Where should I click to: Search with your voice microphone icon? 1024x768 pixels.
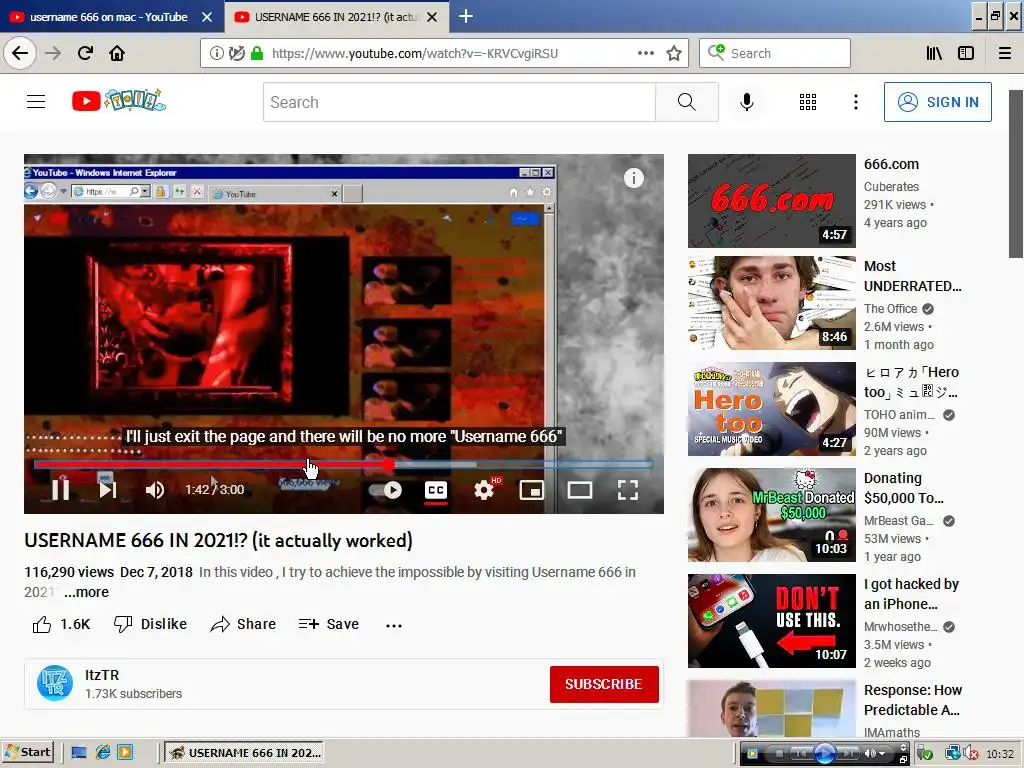pos(746,102)
